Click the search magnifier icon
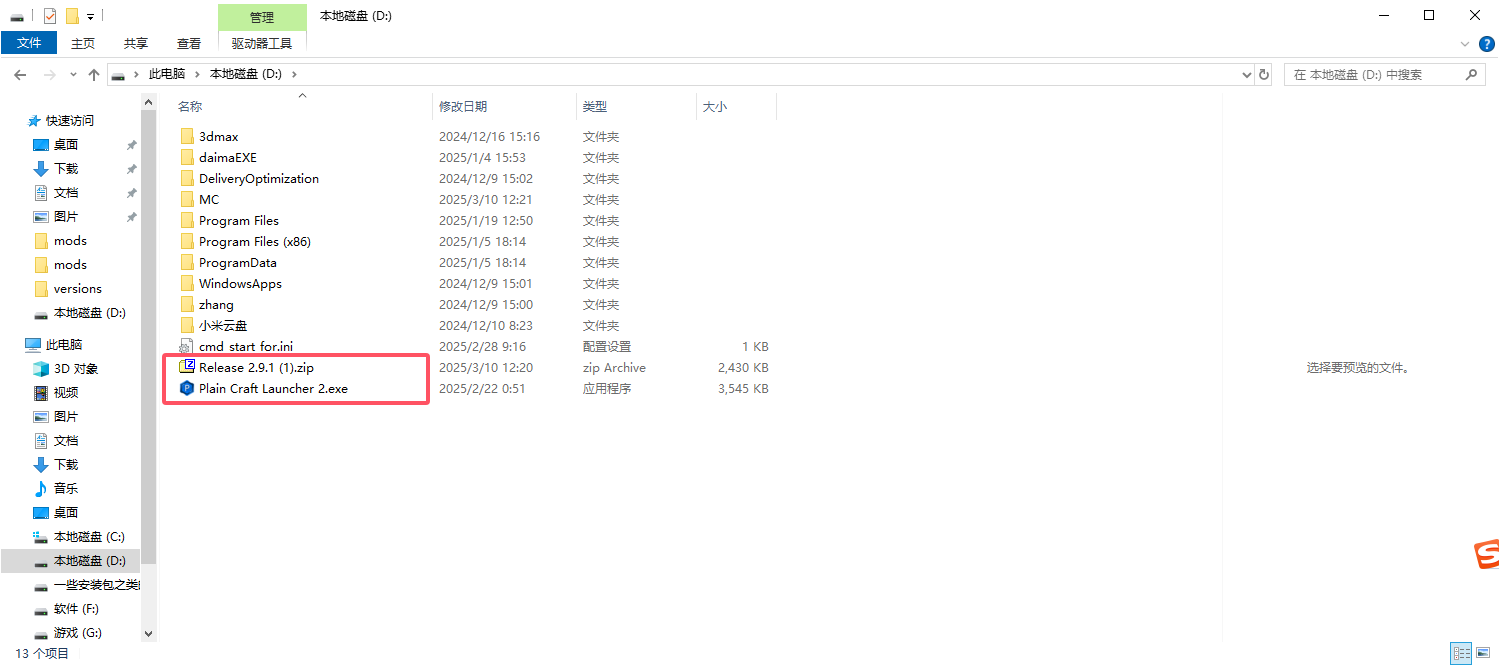 pos(1471,75)
